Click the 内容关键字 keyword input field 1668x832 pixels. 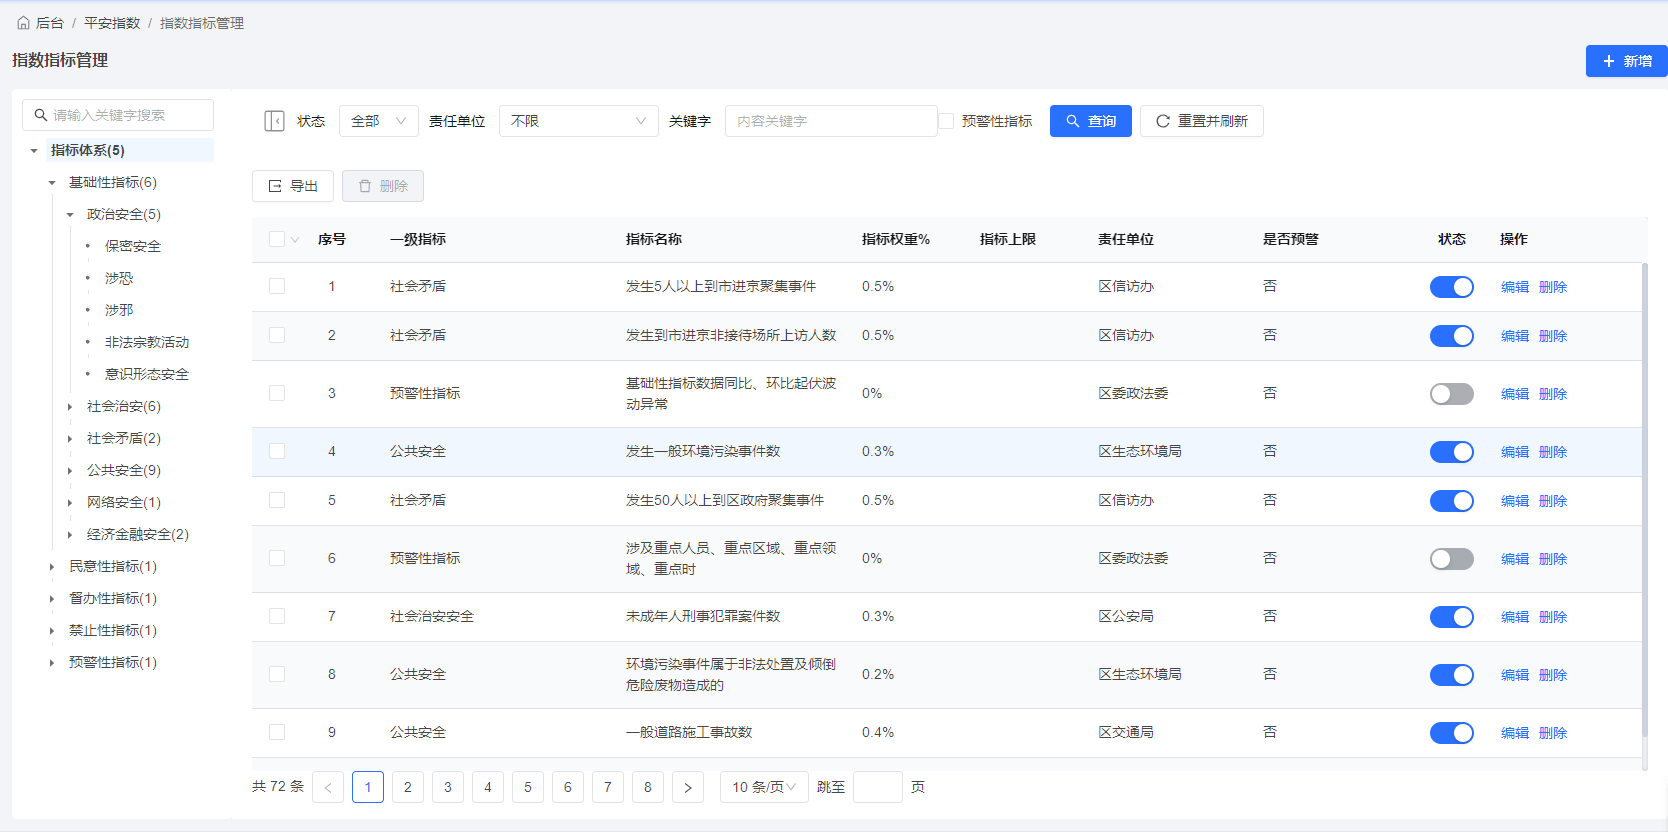(x=830, y=121)
